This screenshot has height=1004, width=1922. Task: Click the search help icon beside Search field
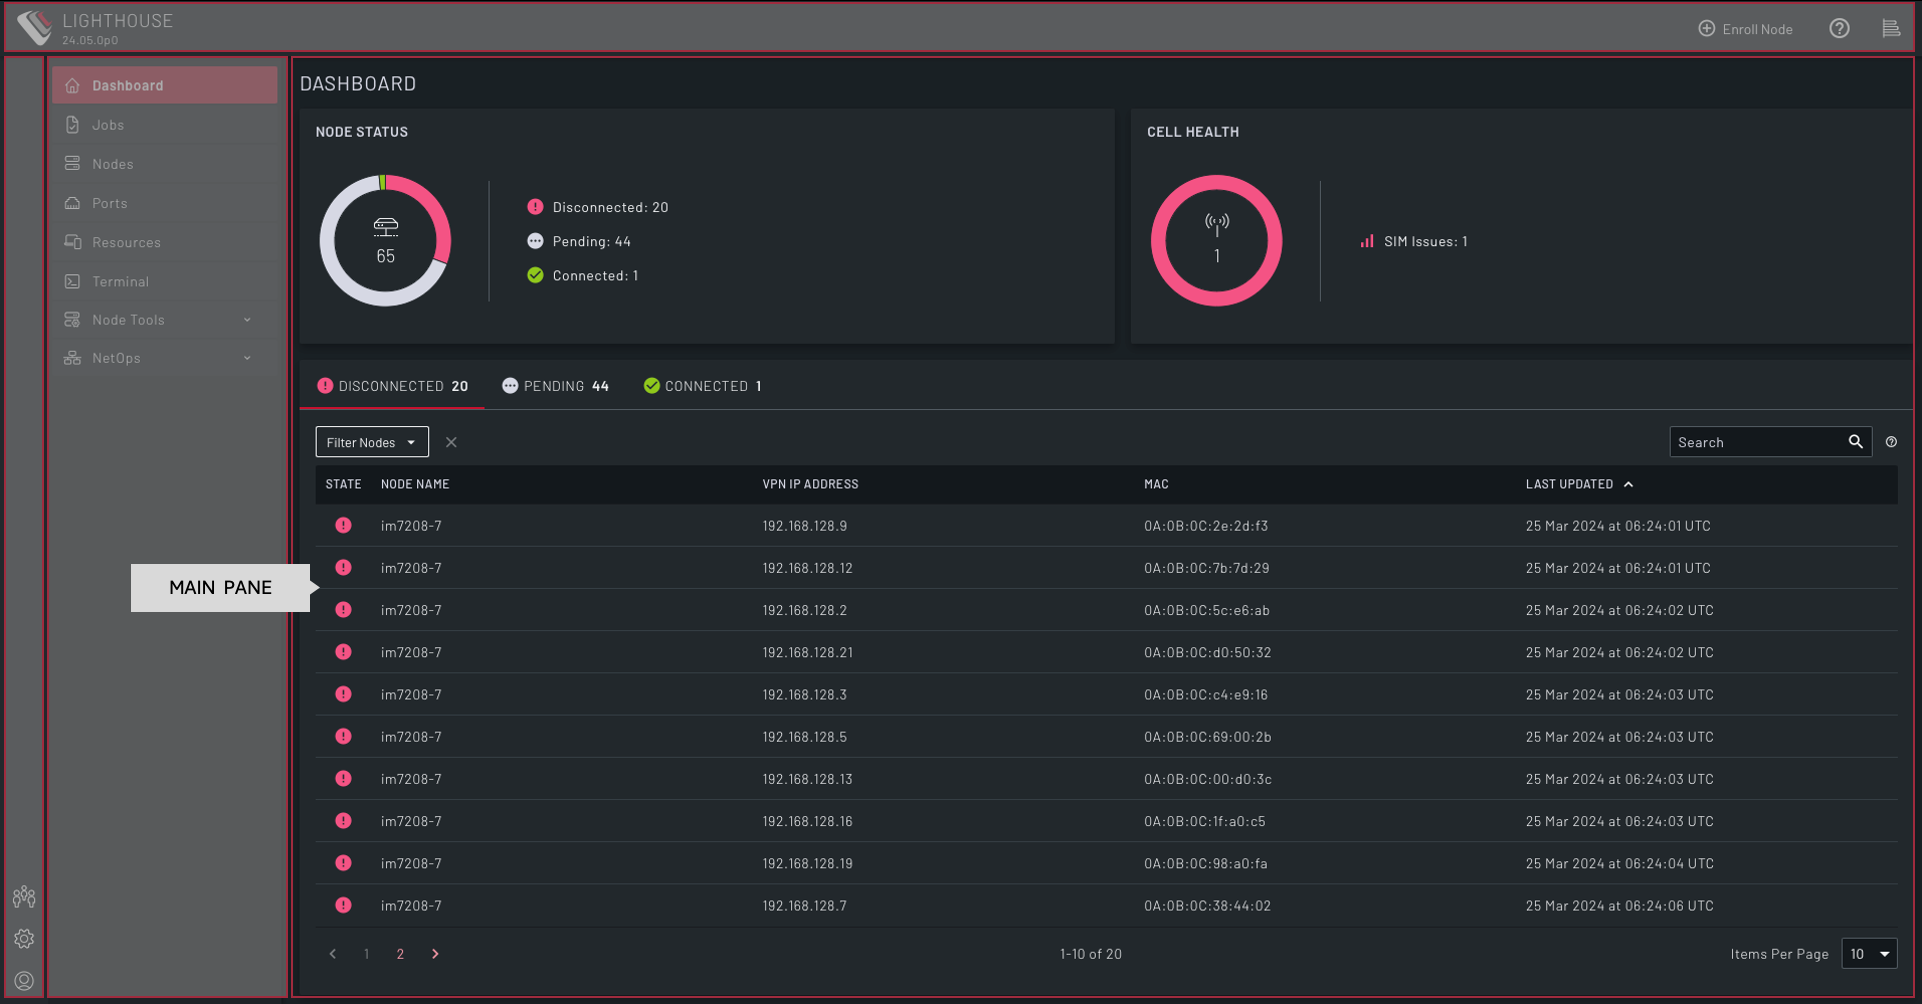pos(1891,442)
